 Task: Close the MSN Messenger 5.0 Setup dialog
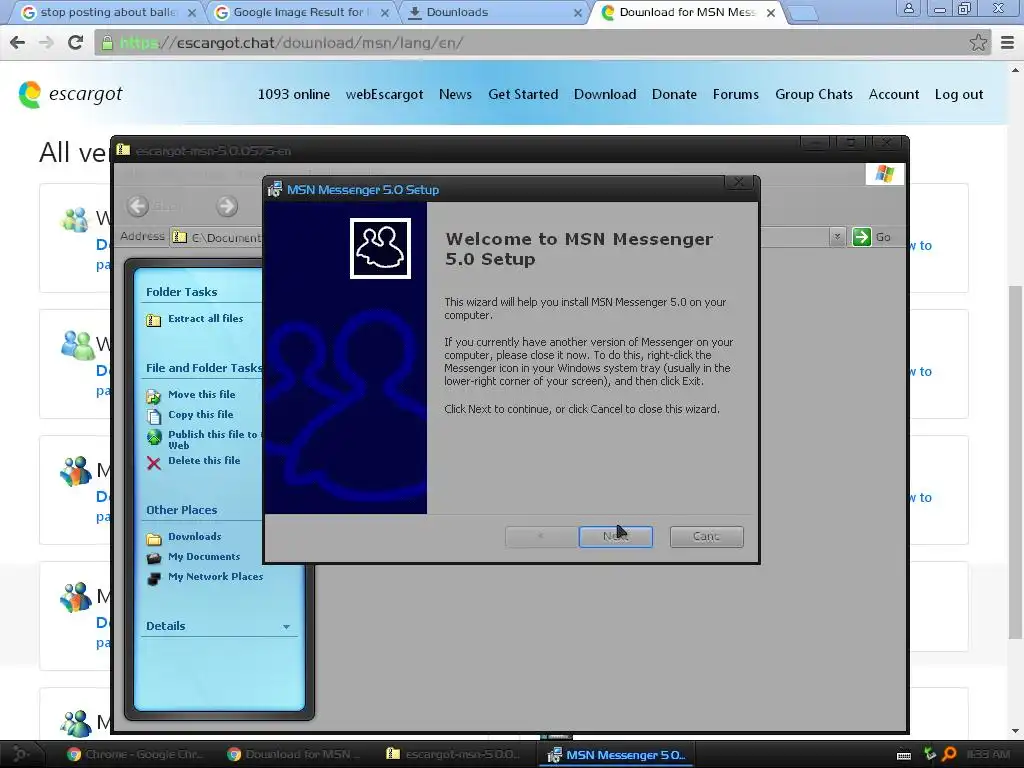739,182
